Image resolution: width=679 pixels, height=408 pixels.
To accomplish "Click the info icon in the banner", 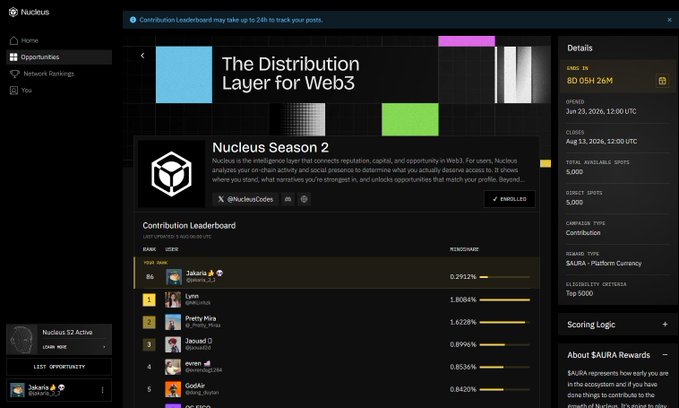I will pos(133,20).
